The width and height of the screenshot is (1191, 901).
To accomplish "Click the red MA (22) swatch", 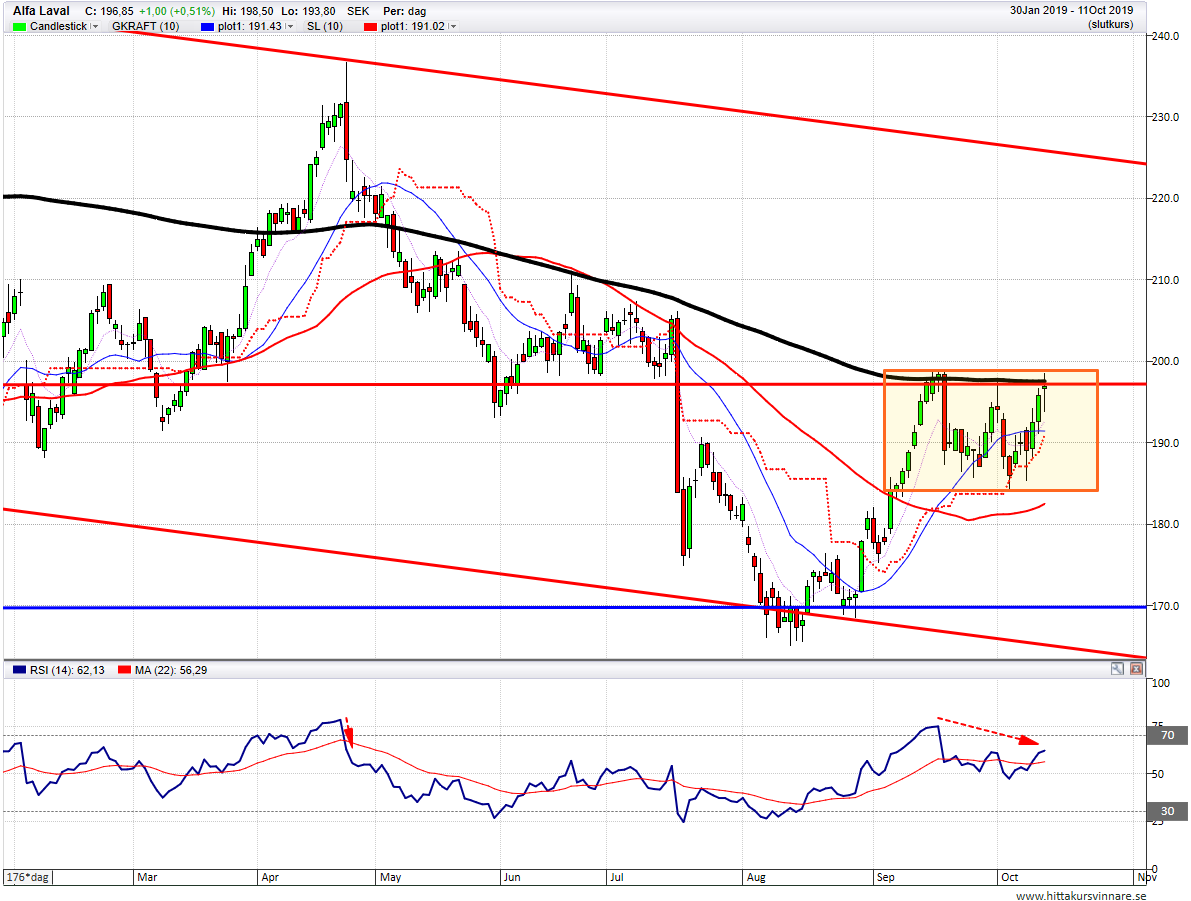I will tap(124, 670).
